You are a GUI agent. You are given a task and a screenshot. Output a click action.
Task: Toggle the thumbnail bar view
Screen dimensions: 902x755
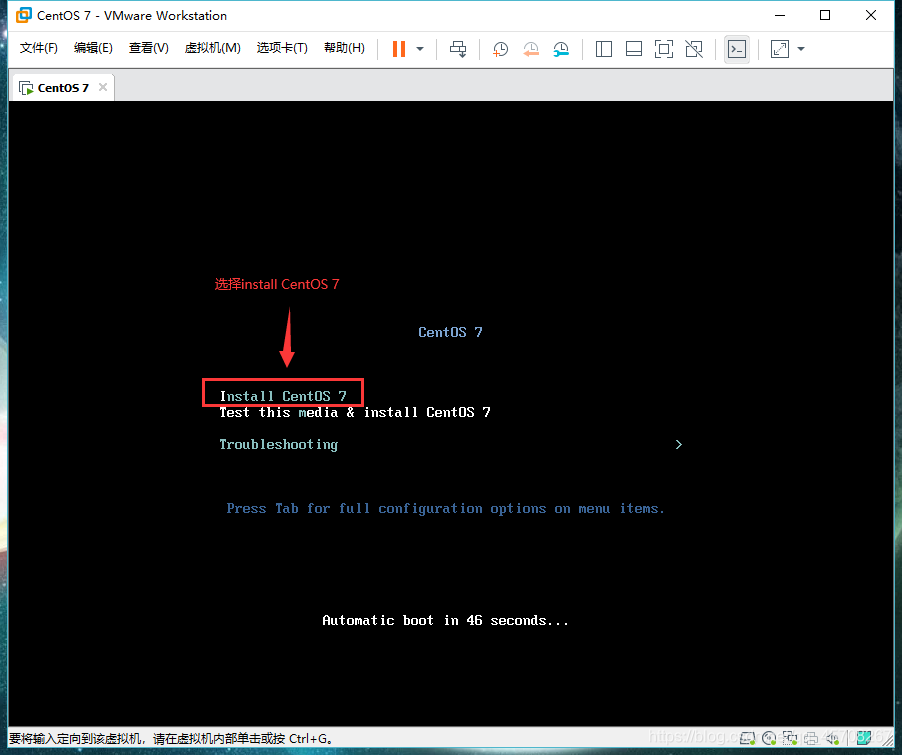coord(634,49)
